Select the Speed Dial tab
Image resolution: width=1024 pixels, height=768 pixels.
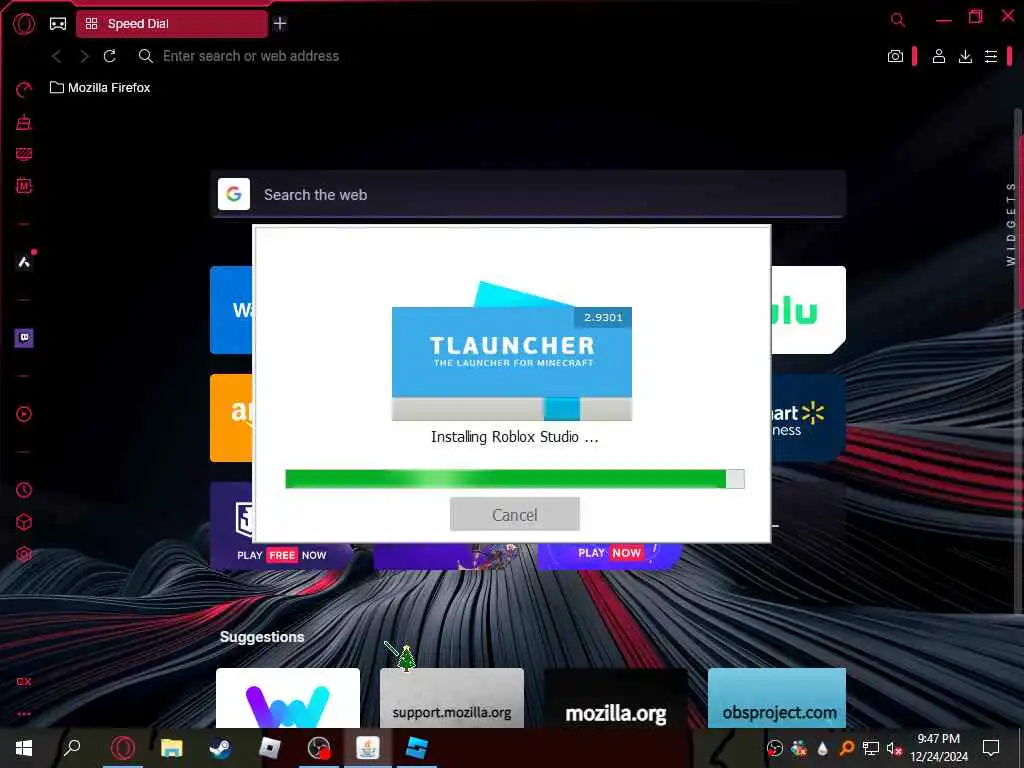[x=172, y=24]
